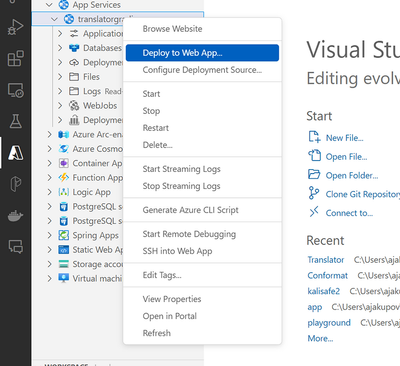
Task: Click the Spring Apps icon
Action: 63,235
